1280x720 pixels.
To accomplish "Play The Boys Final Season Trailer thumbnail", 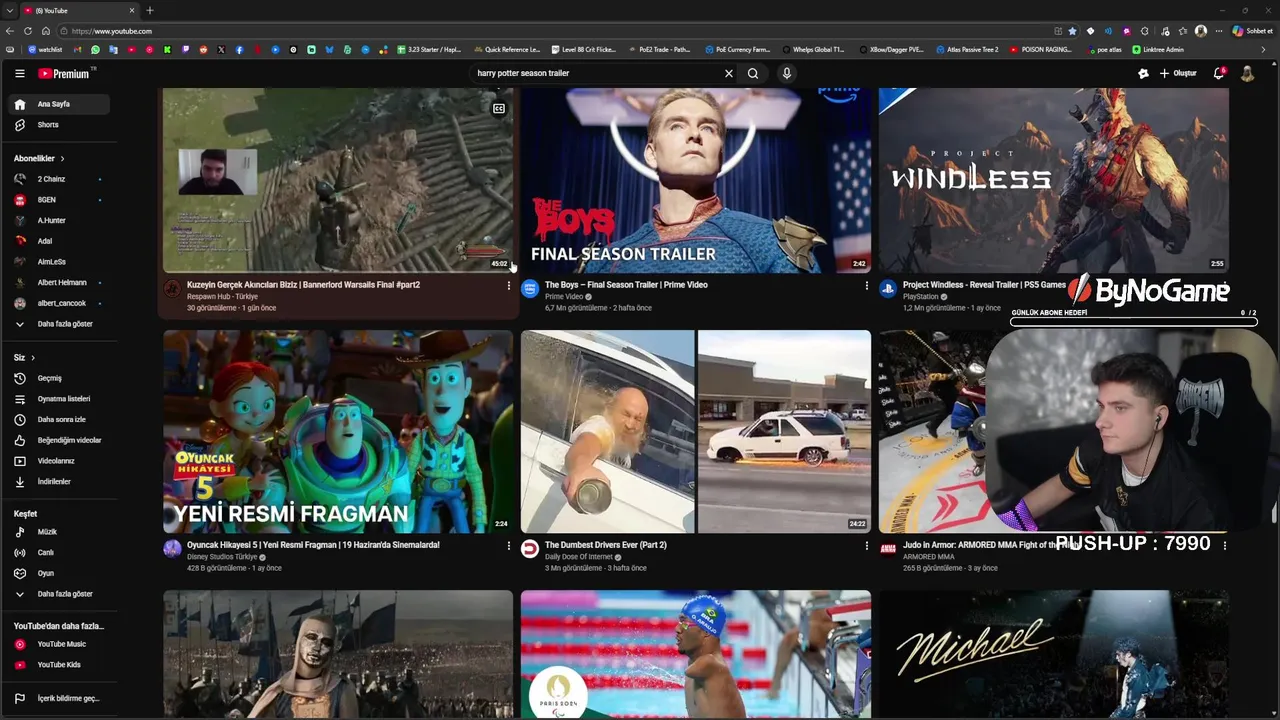I will pos(695,180).
